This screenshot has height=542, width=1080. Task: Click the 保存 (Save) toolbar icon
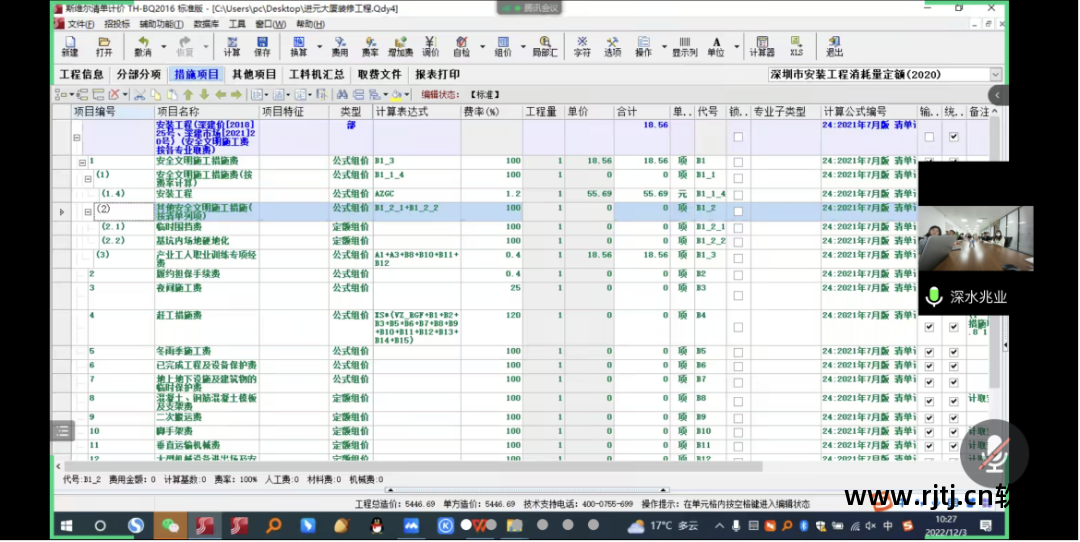pos(262,46)
